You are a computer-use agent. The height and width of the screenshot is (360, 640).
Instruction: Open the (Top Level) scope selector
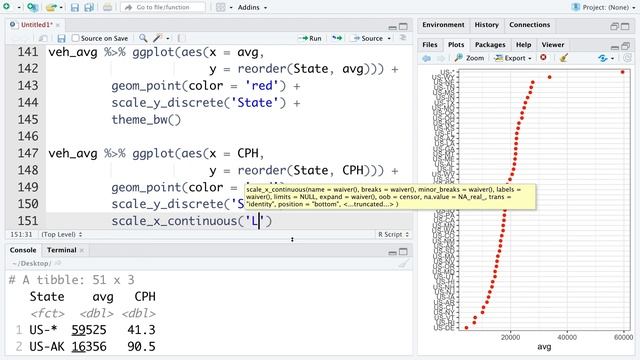coord(62,234)
